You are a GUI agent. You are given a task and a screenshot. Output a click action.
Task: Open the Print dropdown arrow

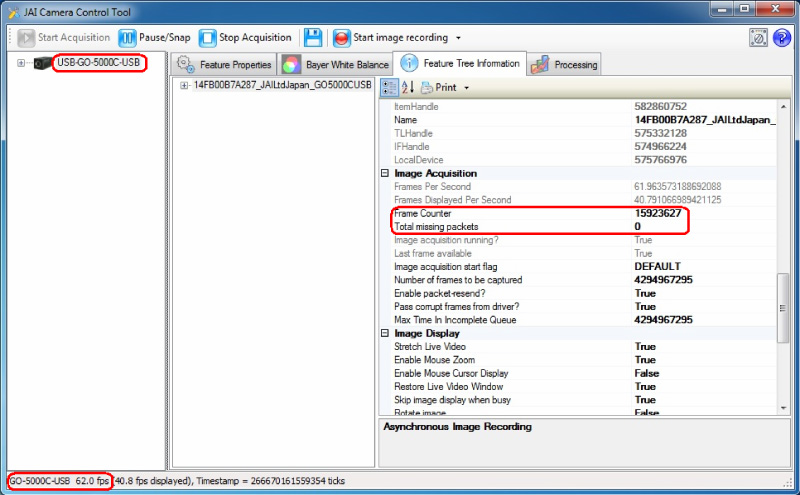(x=466, y=88)
